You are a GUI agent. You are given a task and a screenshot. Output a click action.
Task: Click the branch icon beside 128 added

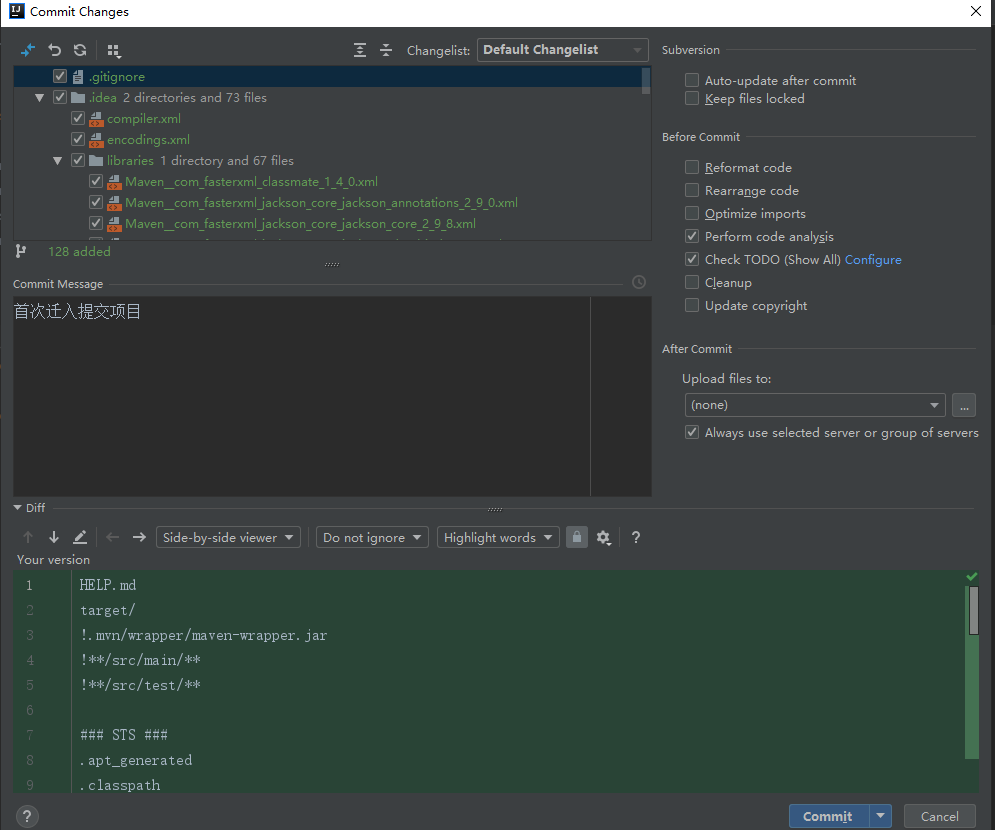21,251
